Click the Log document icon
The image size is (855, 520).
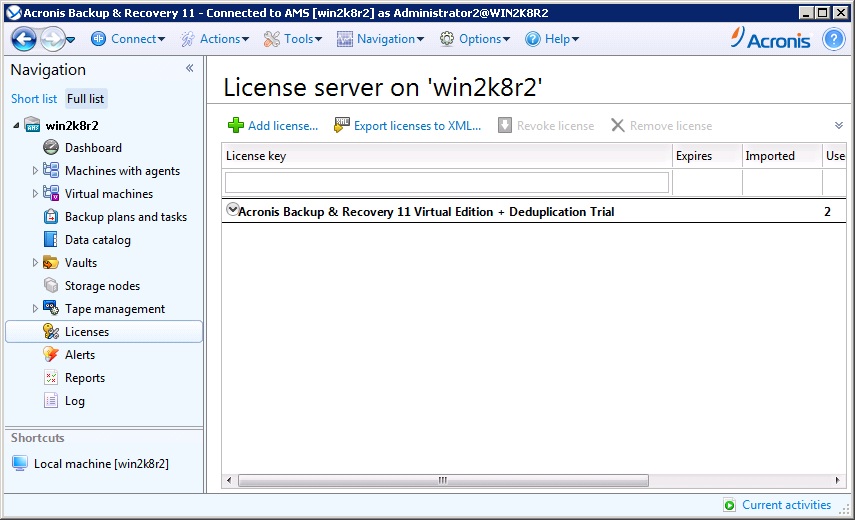[x=51, y=401]
